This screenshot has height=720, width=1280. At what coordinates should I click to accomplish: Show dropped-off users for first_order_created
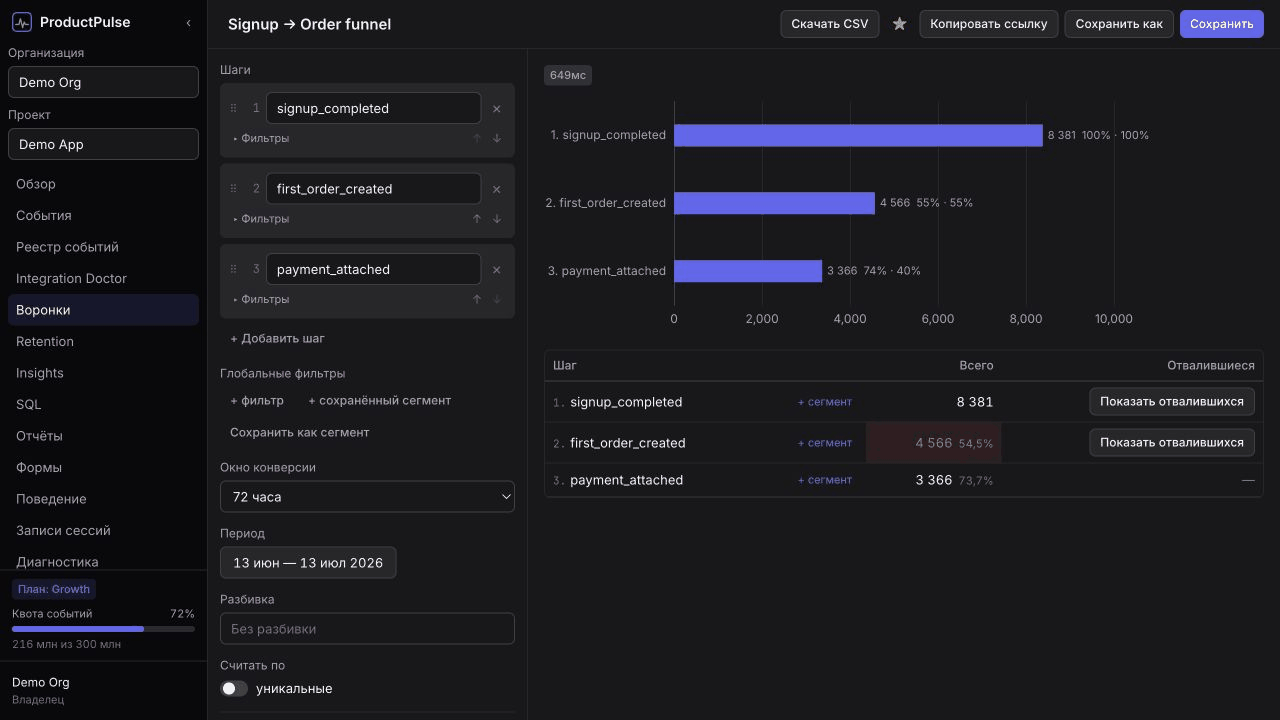[1172, 442]
